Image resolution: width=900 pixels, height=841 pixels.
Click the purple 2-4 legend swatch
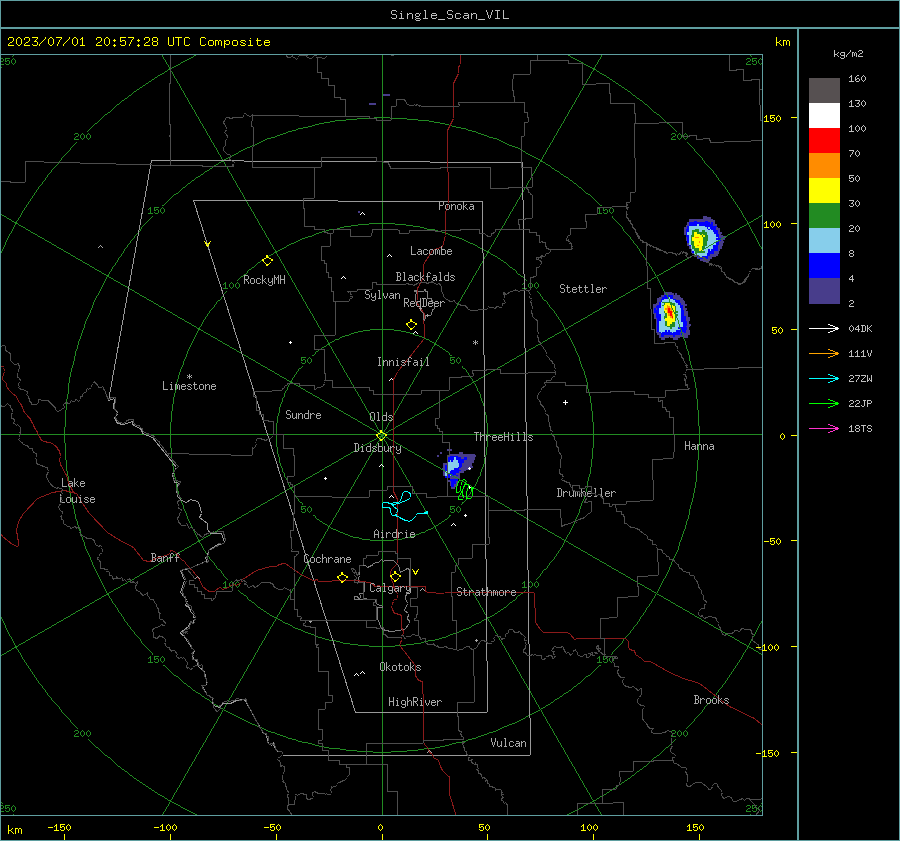(x=824, y=290)
